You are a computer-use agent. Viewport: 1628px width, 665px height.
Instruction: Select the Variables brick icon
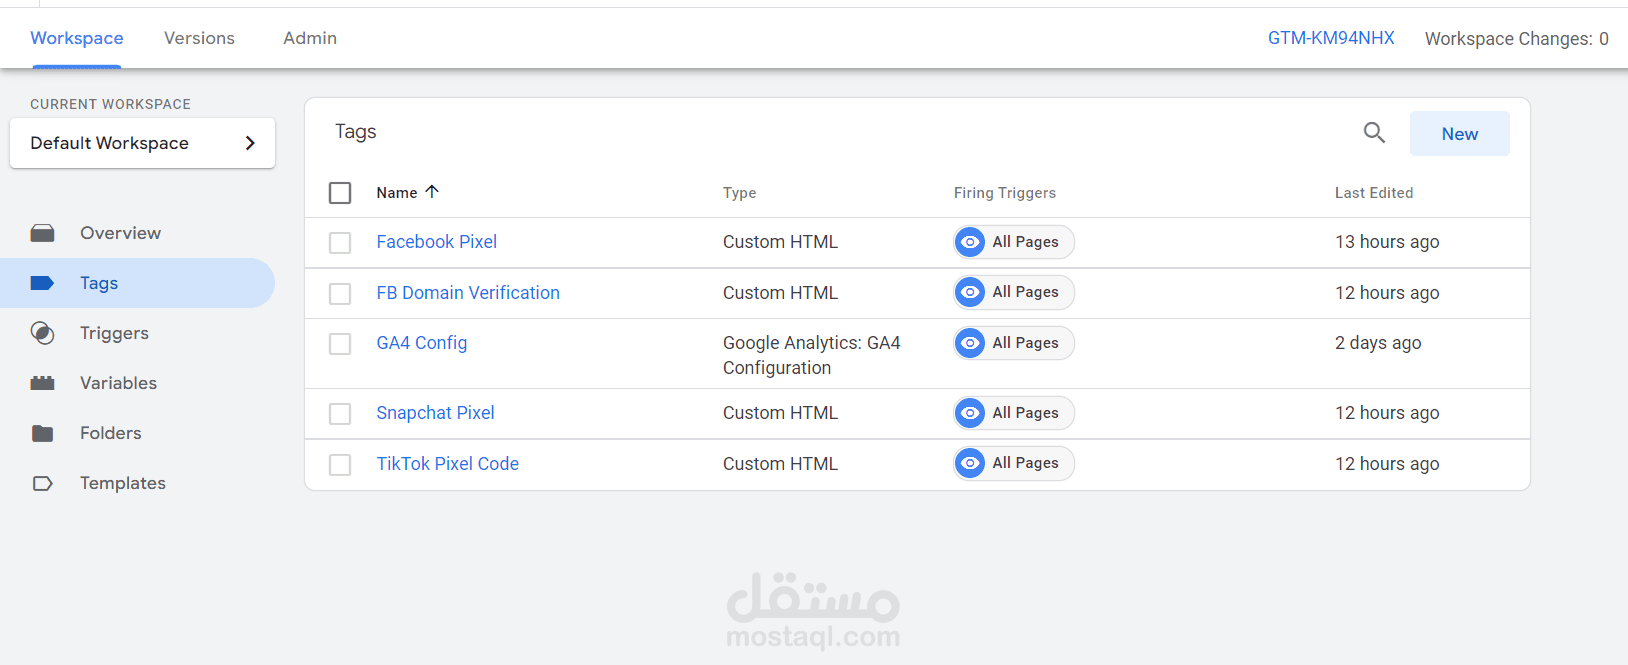click(x=43, y=383)
